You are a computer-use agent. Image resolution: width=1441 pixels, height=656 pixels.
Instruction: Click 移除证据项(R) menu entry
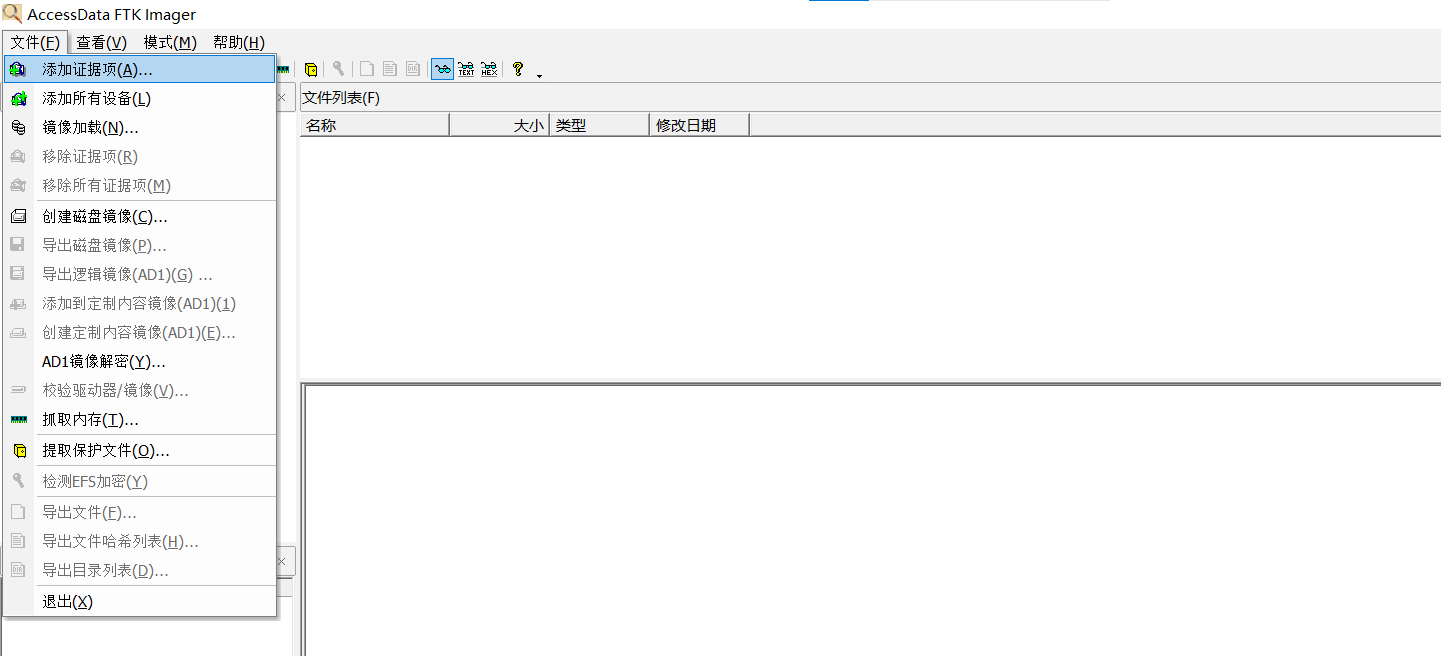point(139,156)
